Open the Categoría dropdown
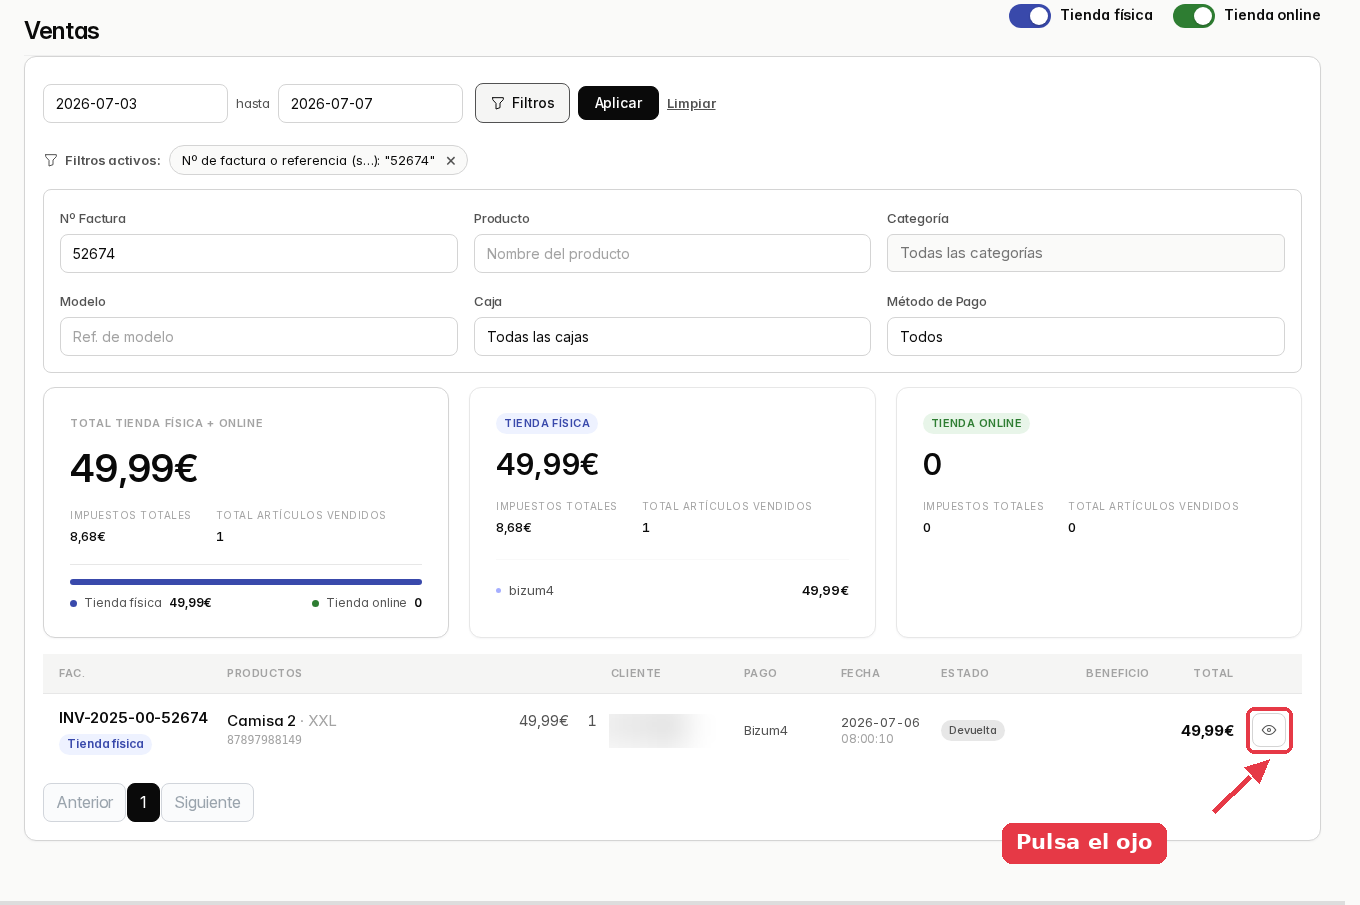This screenshot has width=1360, height=905. (1086, 253)
